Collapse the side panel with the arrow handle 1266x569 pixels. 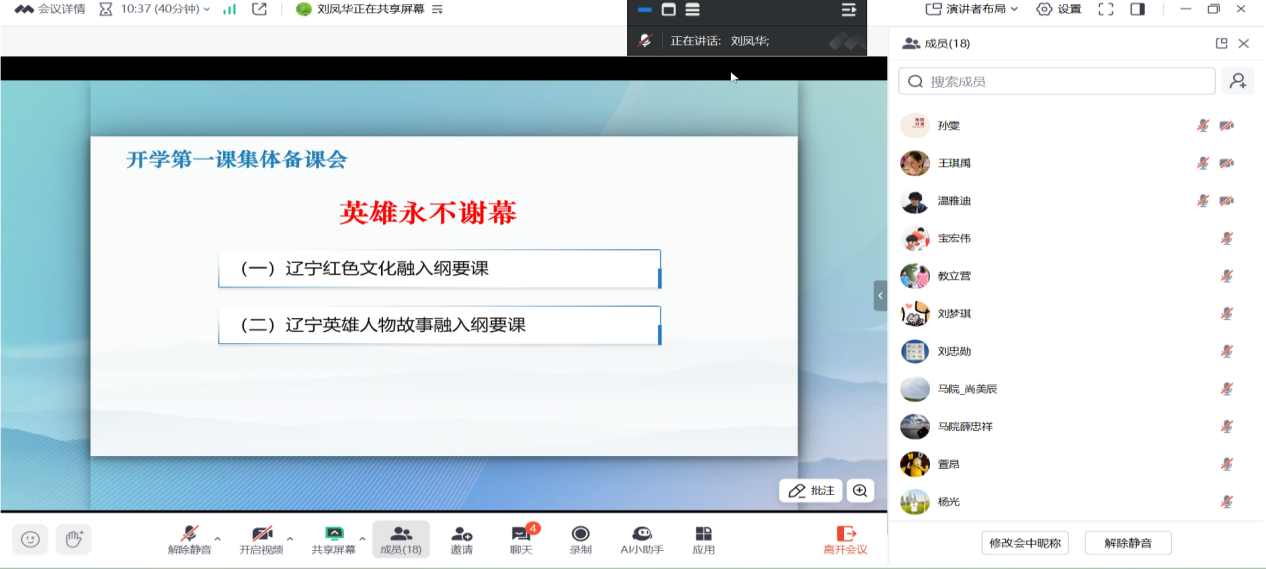[880, 296]
